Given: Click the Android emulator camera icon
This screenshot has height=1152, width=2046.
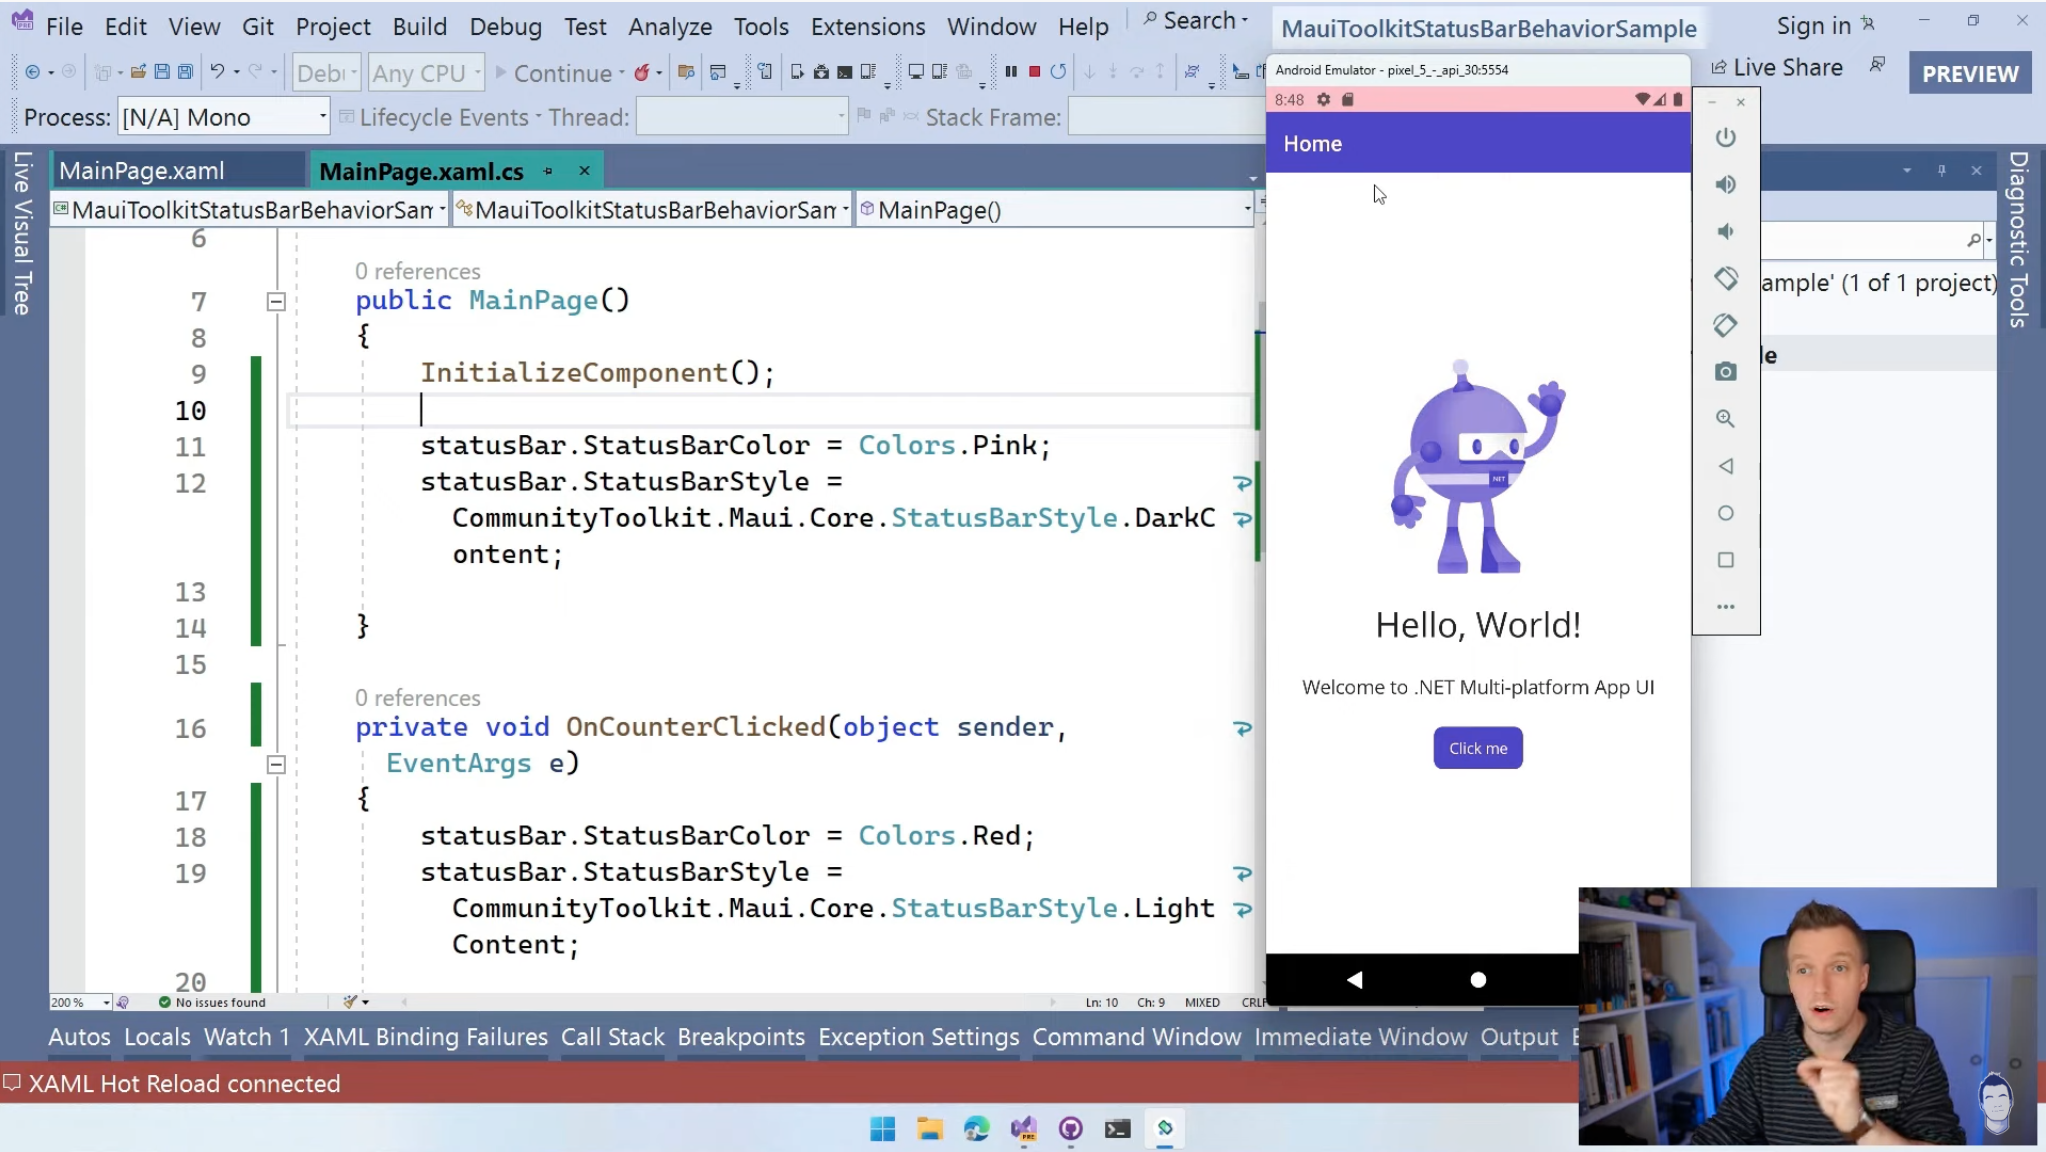Looking at the screenshot, I should point(1726,371).
